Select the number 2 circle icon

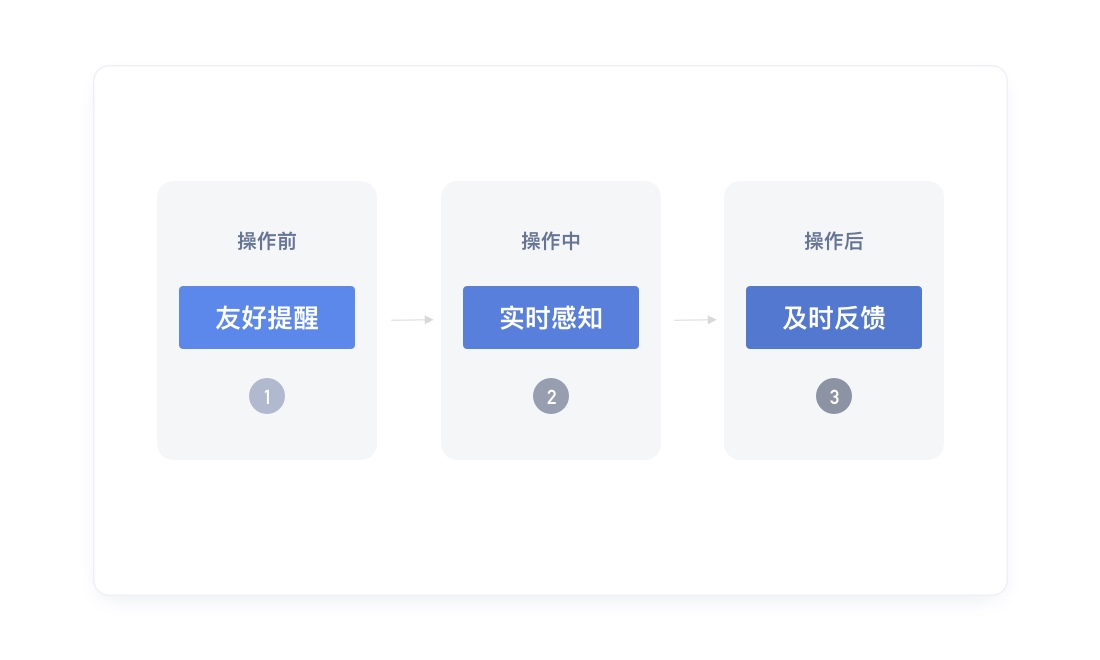point(551,397)
